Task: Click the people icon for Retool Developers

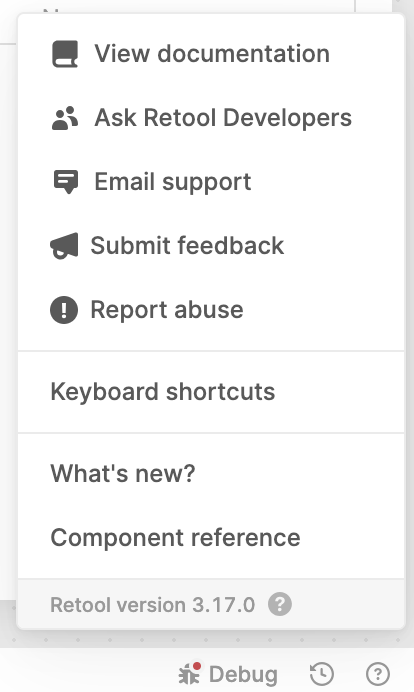Action: click(x=65, y=118)
